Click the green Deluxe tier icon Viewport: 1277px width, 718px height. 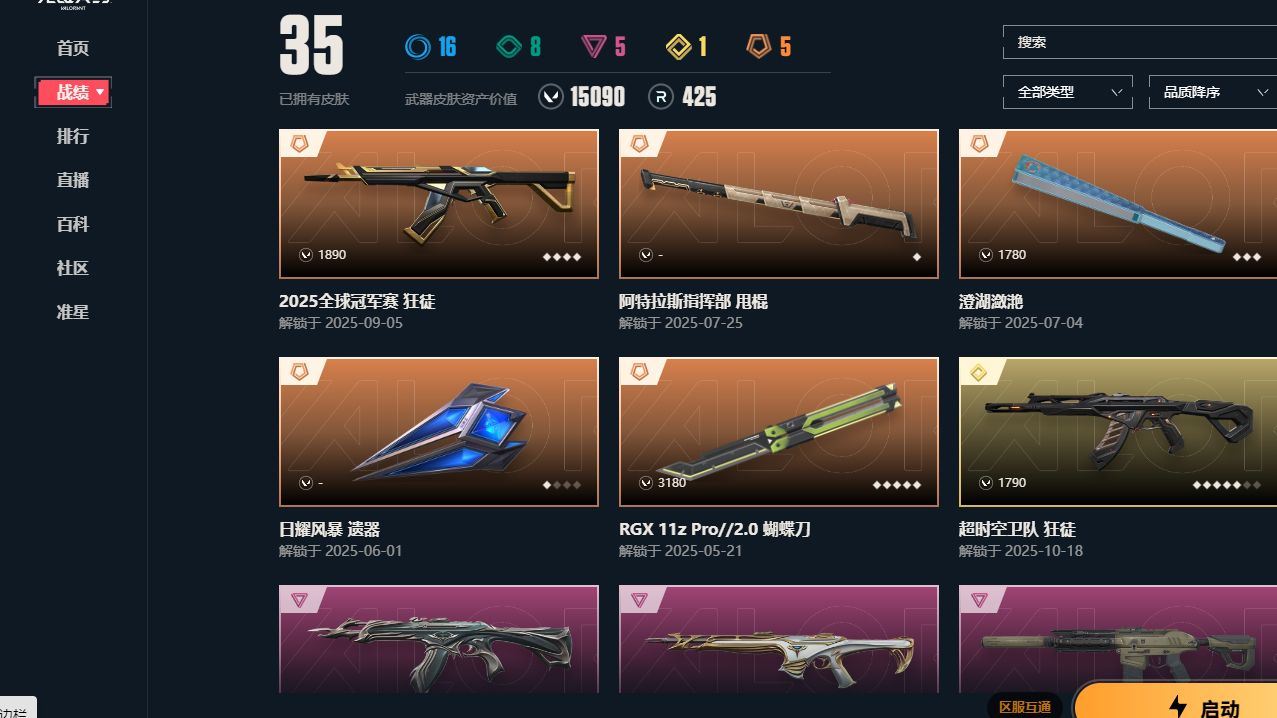[509, 46]
